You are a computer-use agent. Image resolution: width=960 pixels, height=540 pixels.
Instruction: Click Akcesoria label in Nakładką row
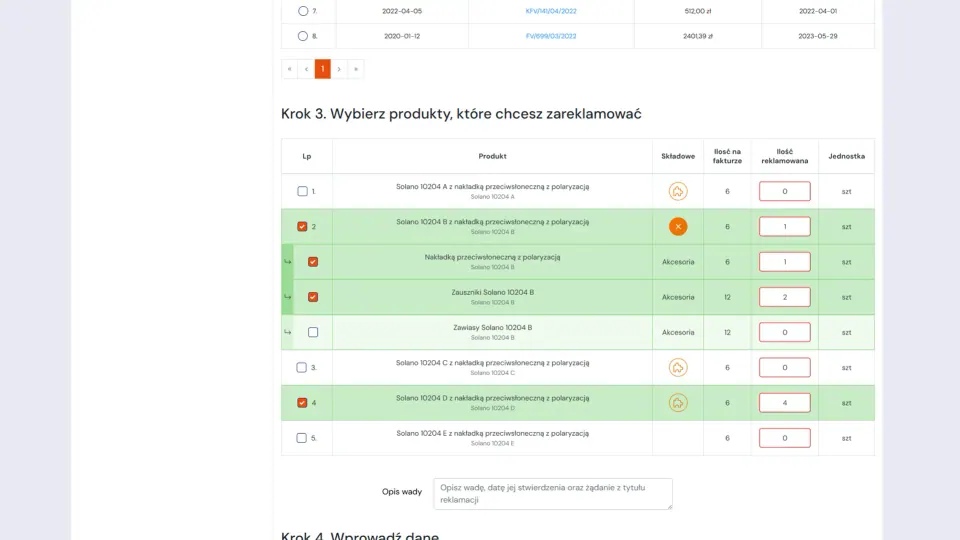[x=678, y=262]
